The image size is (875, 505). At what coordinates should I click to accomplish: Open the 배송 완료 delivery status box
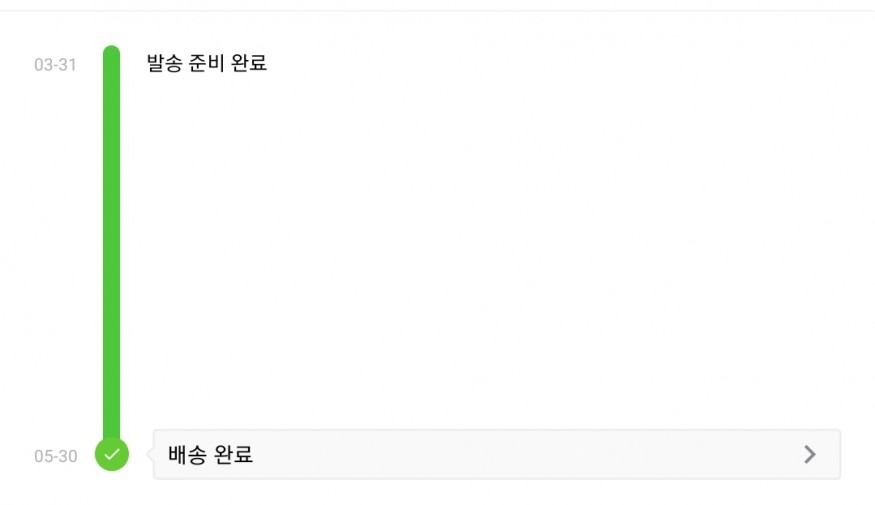click(497, 454)
